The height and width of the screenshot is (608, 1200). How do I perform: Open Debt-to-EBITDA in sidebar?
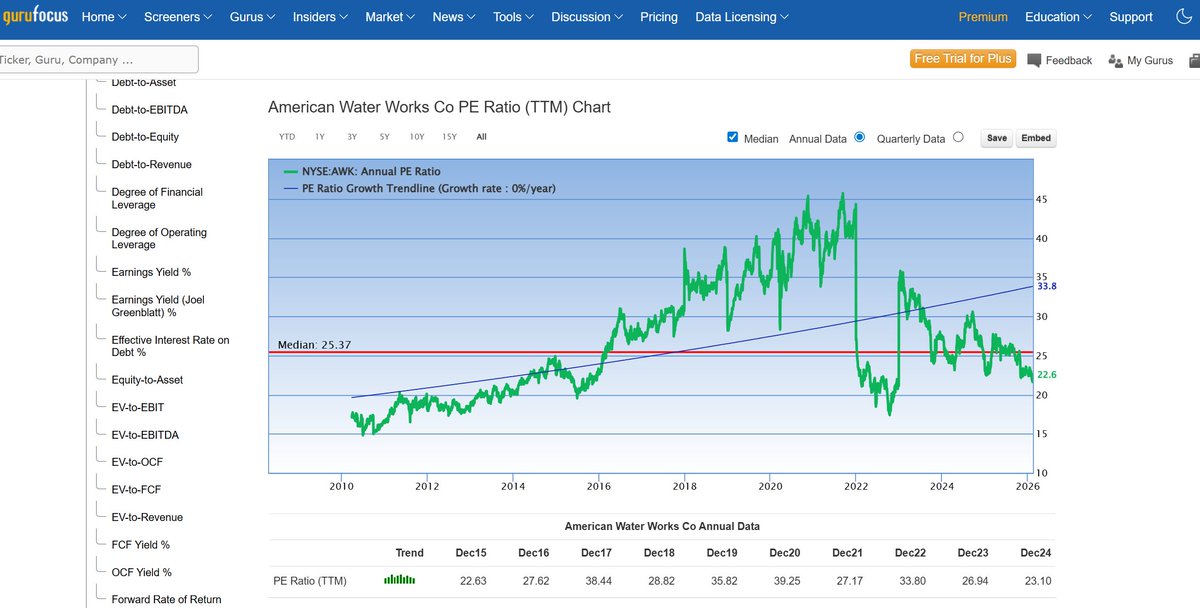pyautogui.click(x=150, y=110)
